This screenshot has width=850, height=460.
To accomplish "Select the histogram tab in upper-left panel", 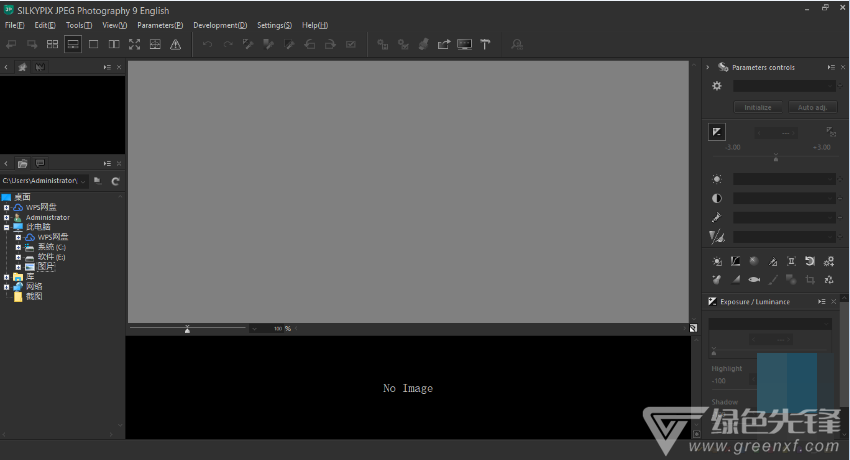I will pos(40,67).
